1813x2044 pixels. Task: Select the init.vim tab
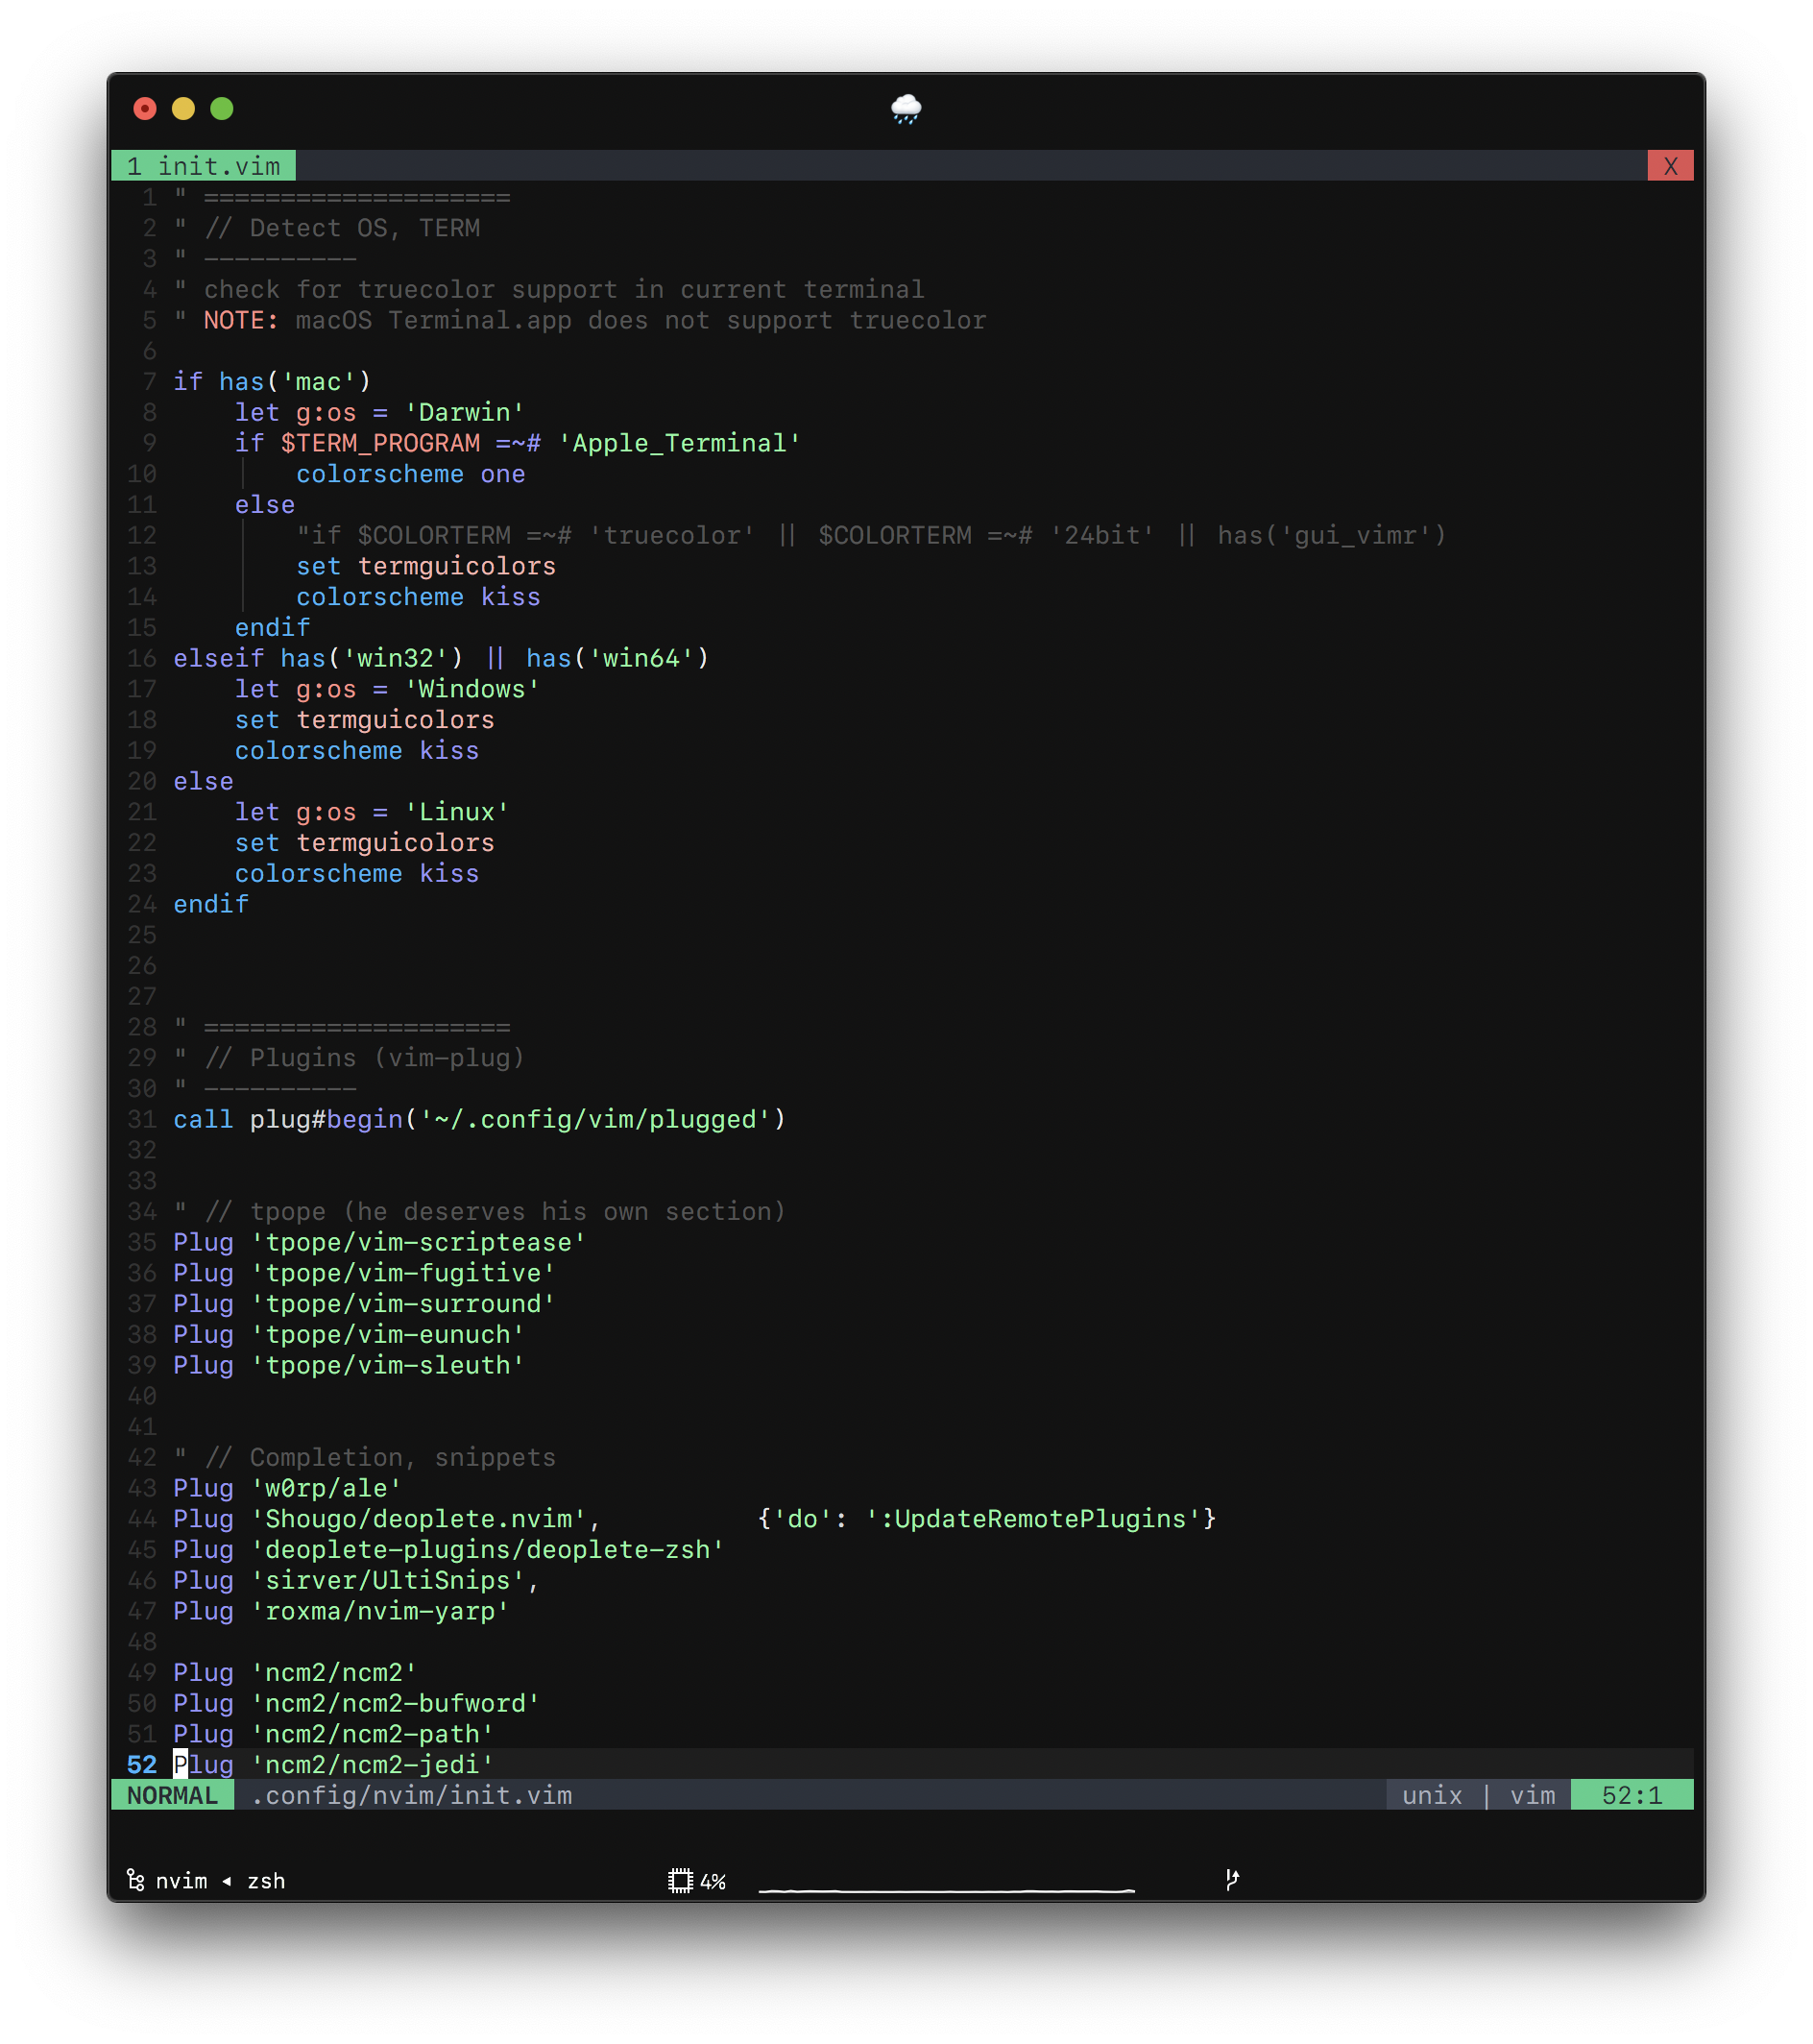coord(204,166)
